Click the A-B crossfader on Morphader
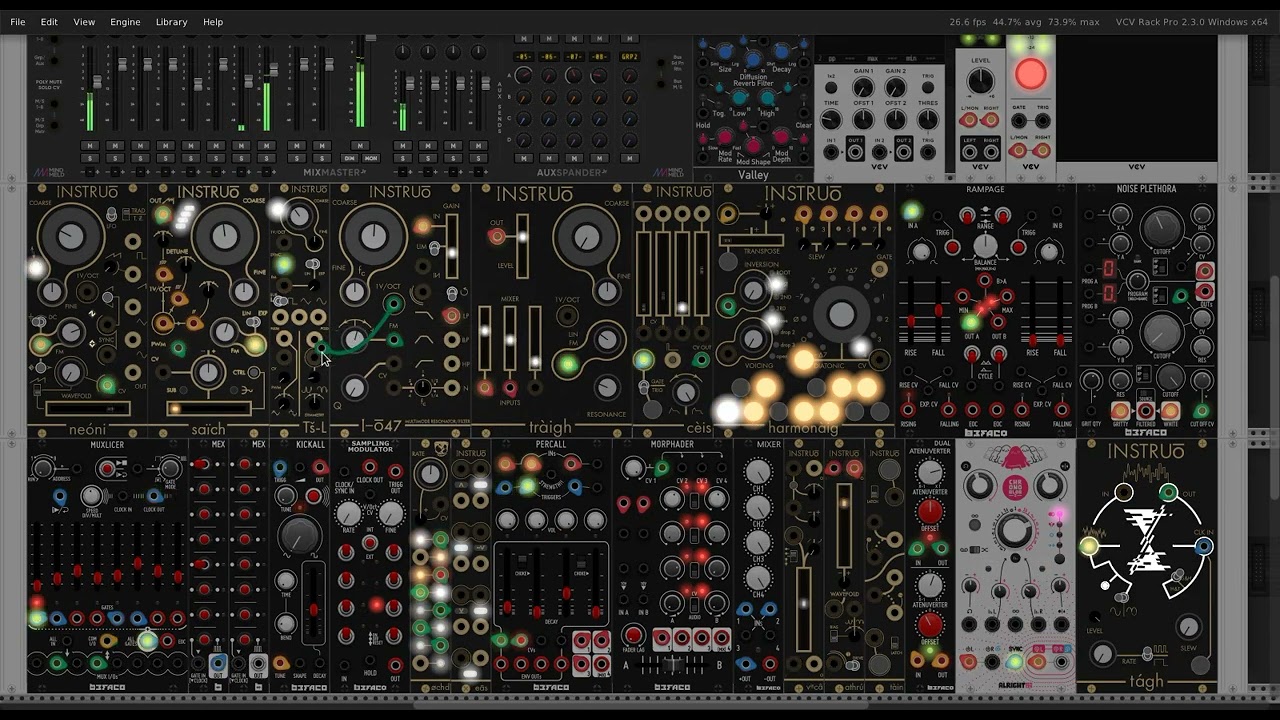1280x720 pixels. [x=672, y=663]
